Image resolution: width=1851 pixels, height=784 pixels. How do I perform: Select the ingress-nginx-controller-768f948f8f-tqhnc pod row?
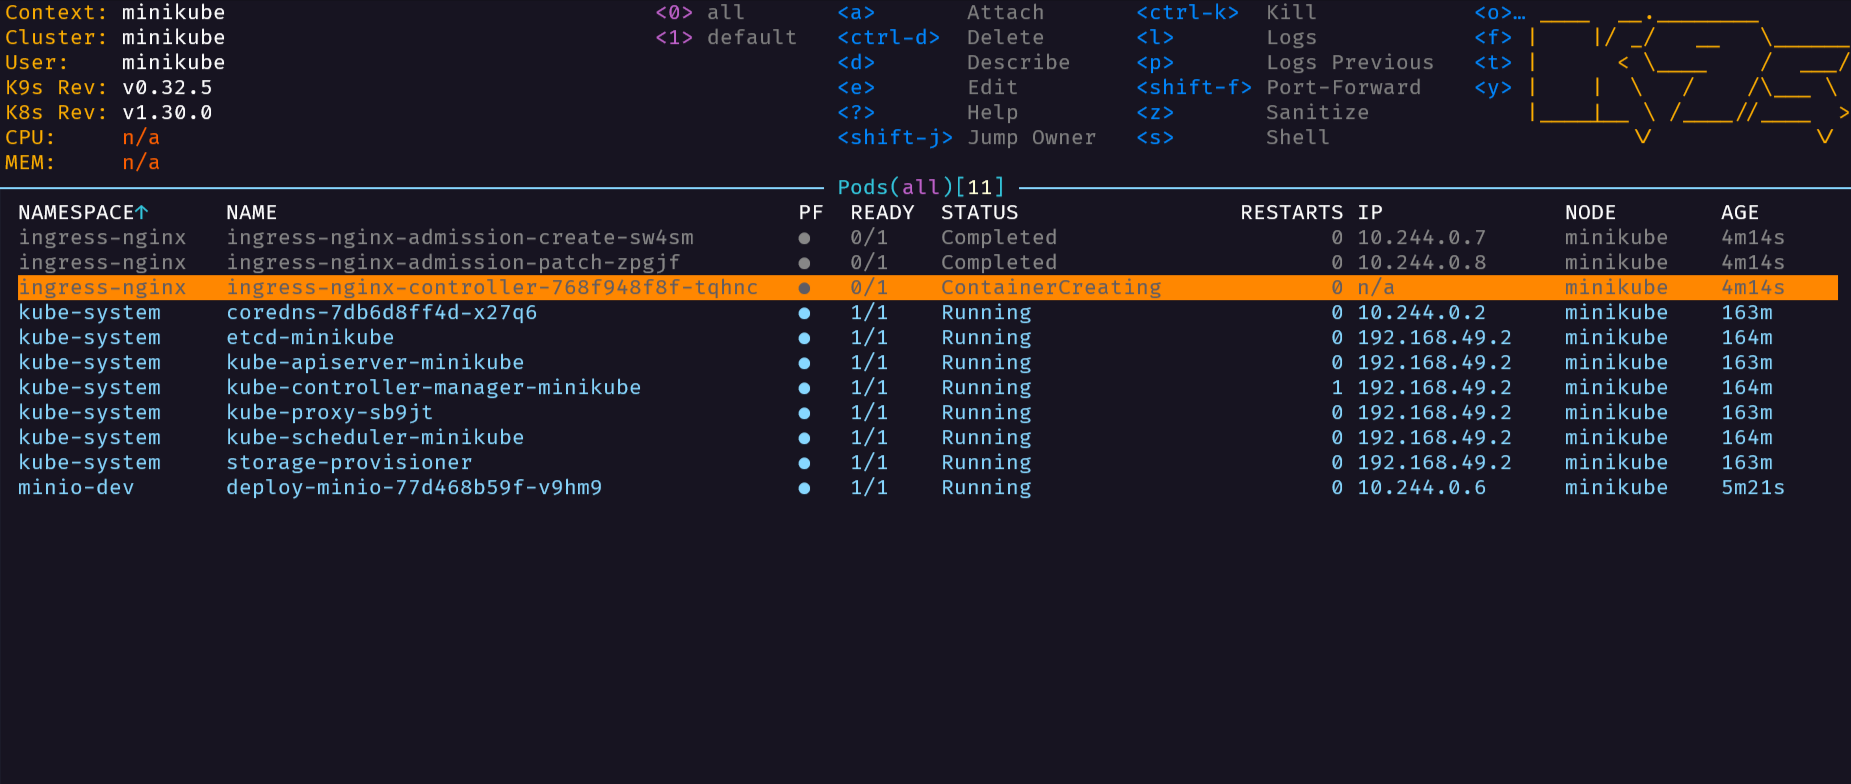pyautogui.click(x=928, y=288)
